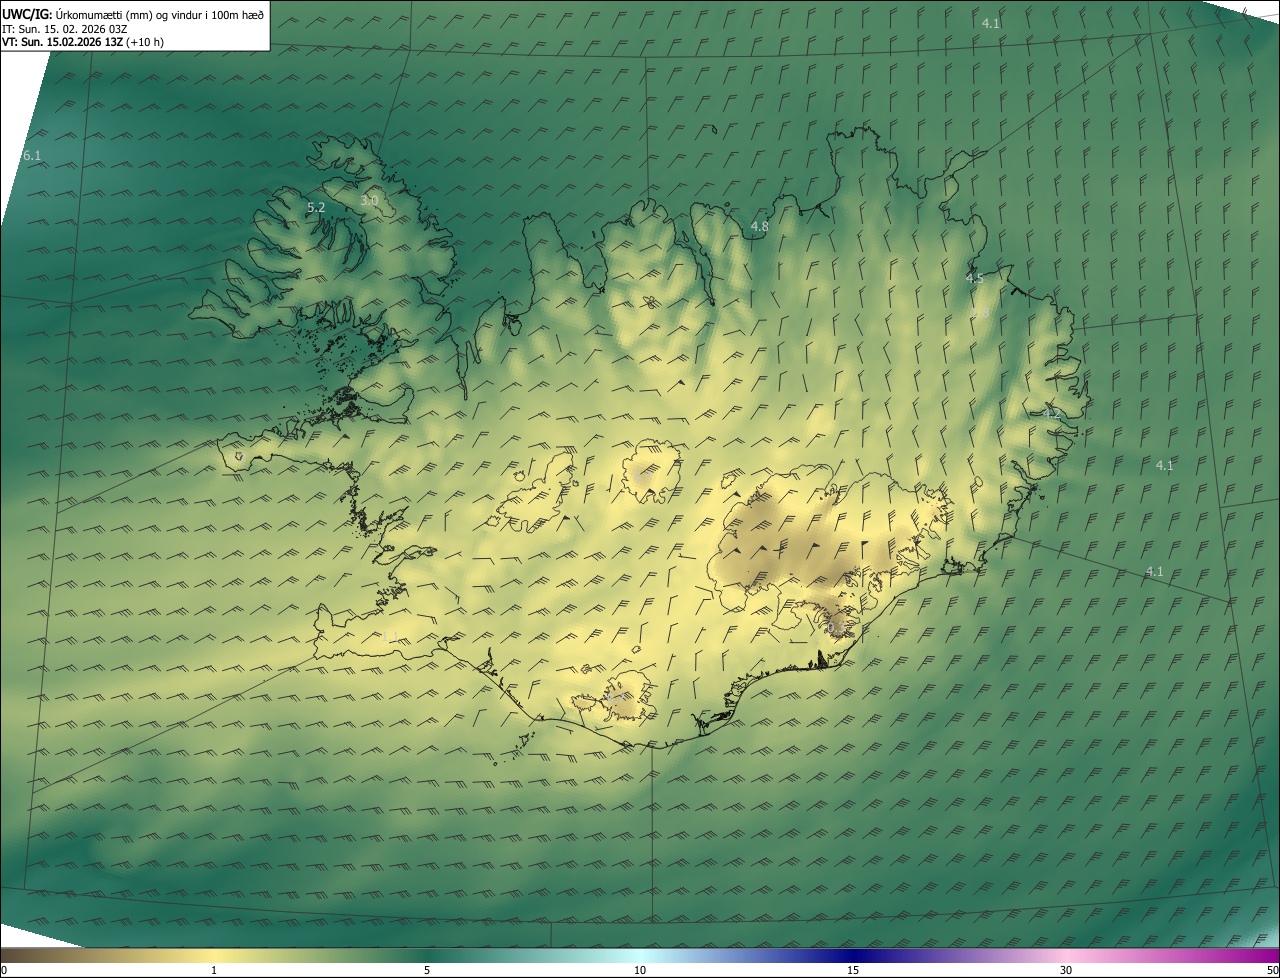Click the 6.1 value label over the sea

tap(32, 156)
